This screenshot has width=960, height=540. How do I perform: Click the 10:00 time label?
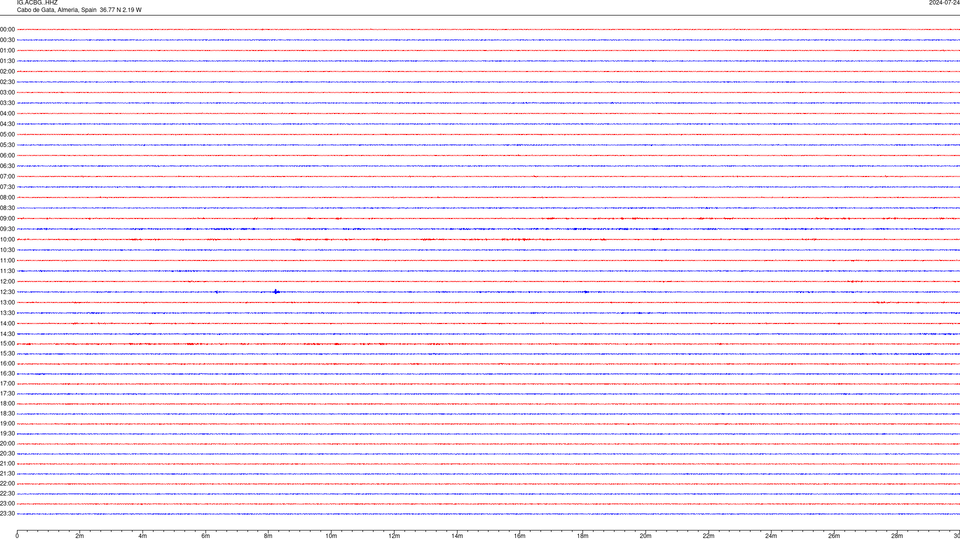[7, 239]
